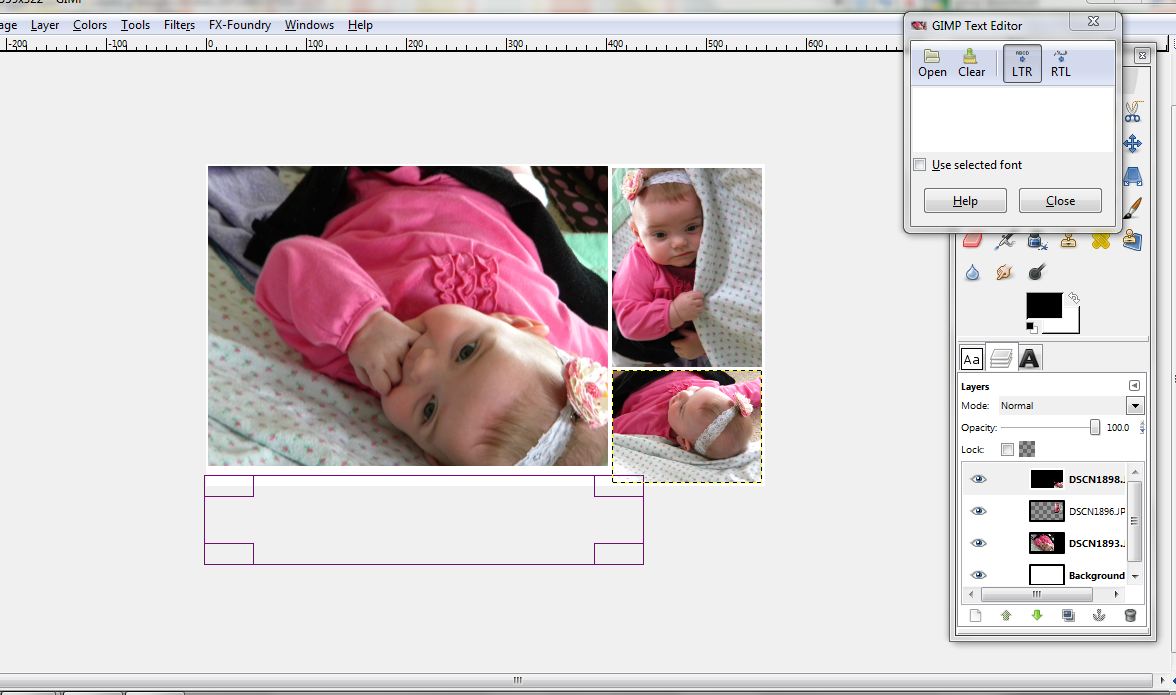Click the foreground black color swatch

pos(1044,305)
